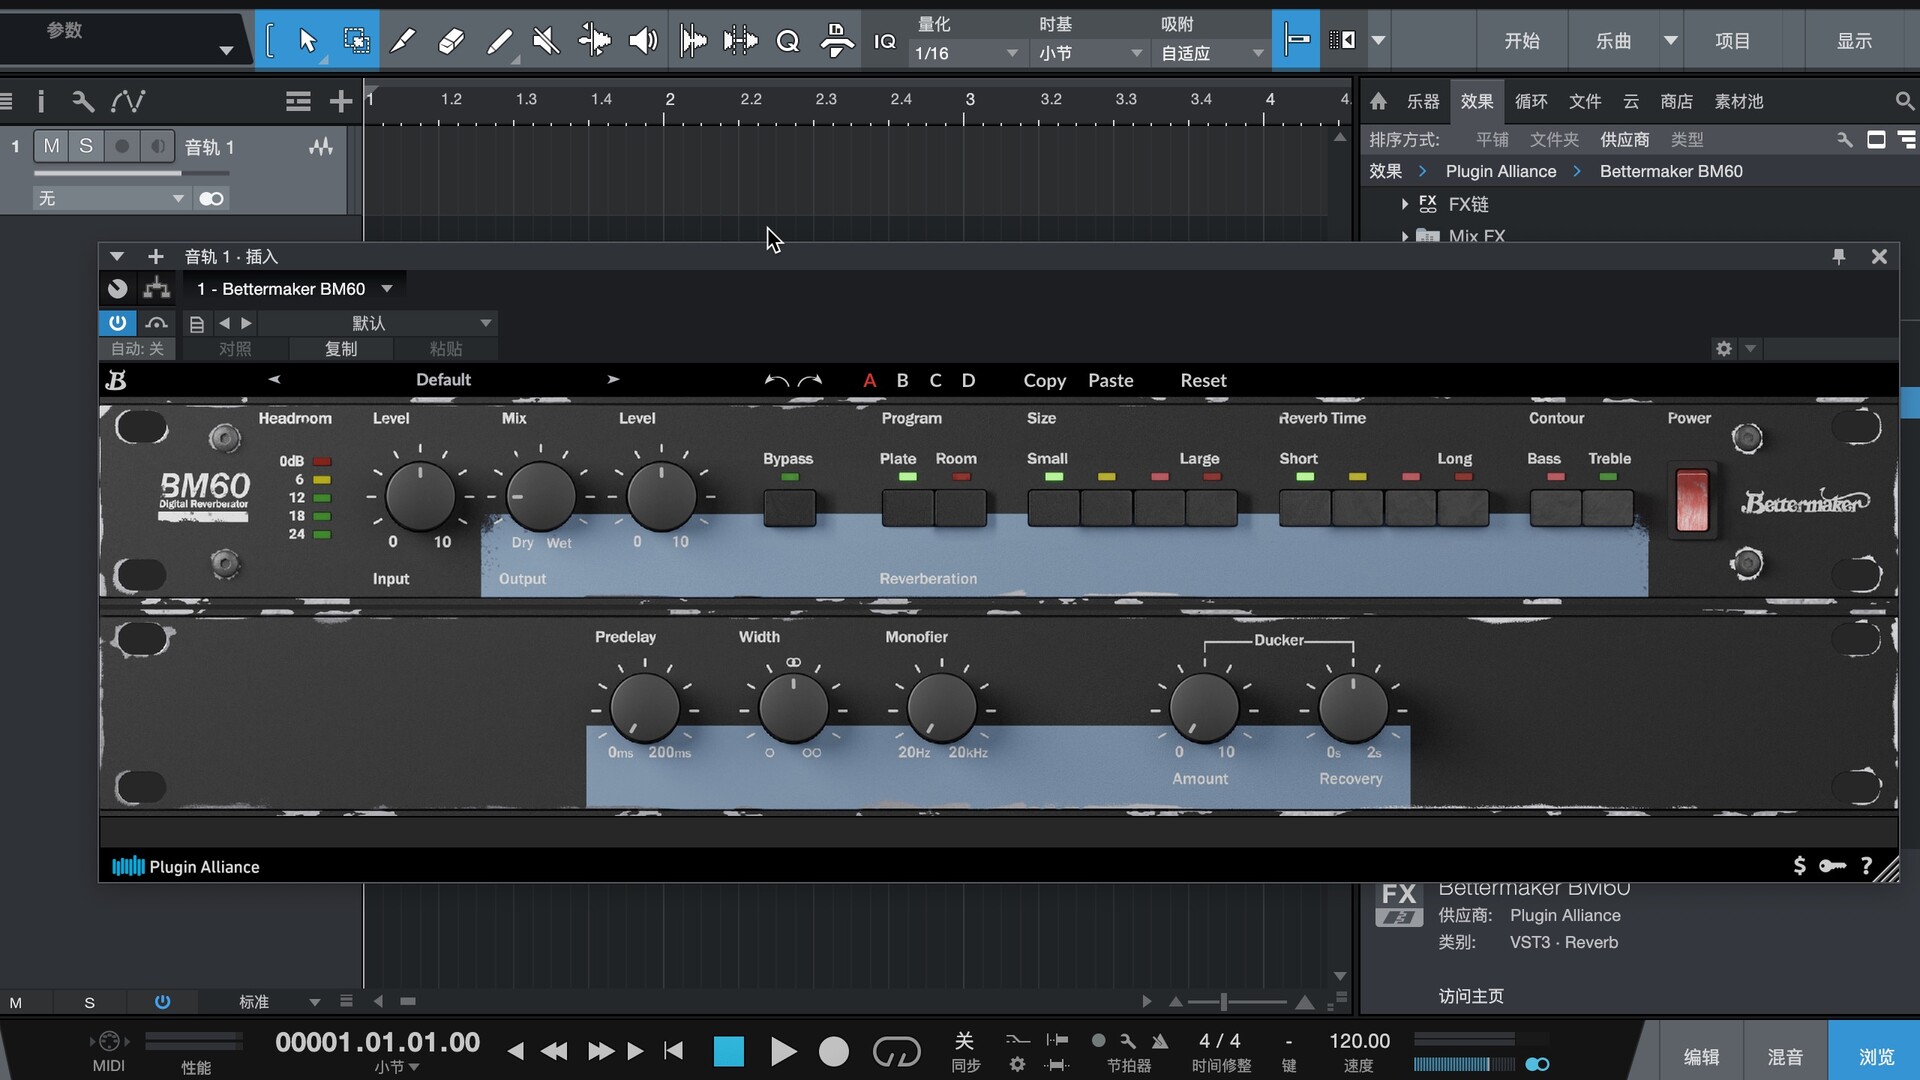The height and width of the screenshot is (1080, 1920).
Task: Click the timeline ruler at bar 3
Action: click(x=969, y=100)
